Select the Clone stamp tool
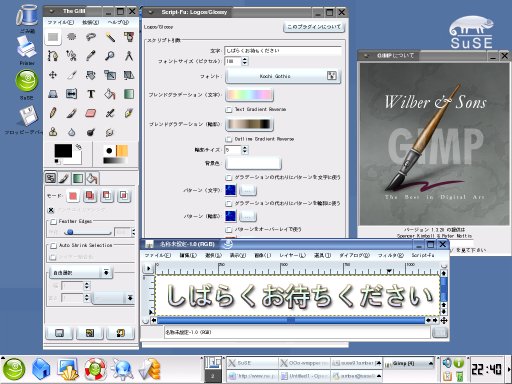Viewport: 512px width, 384px height. point(53,132)
